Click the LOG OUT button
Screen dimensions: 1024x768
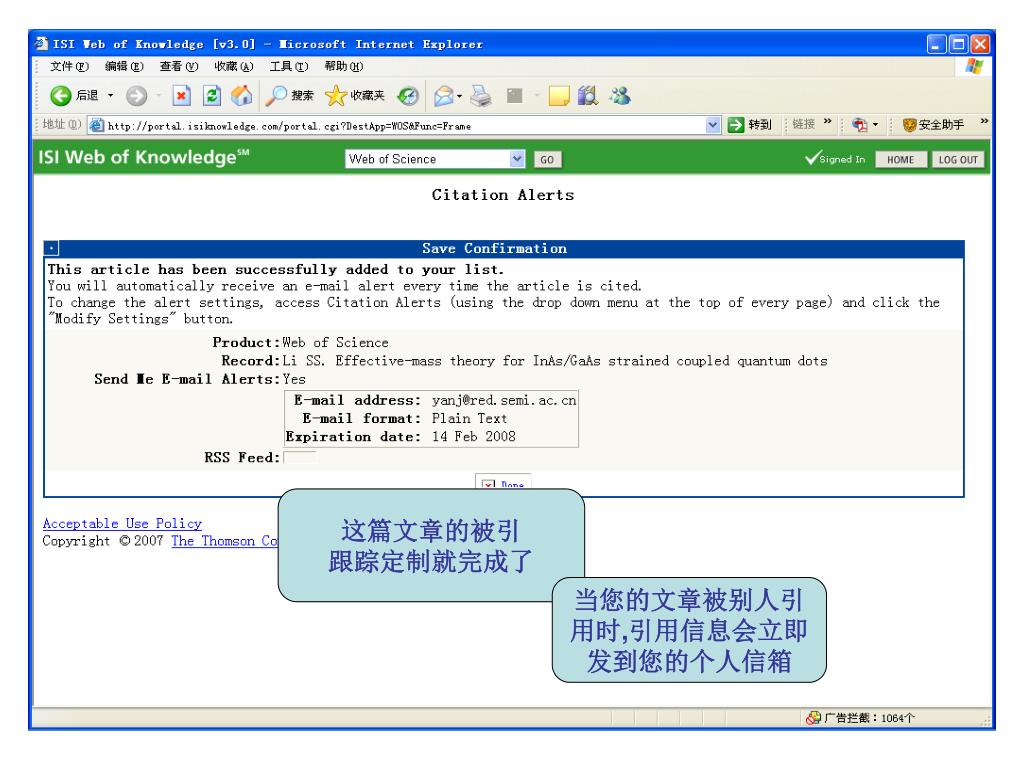click(x=958, y=159)
